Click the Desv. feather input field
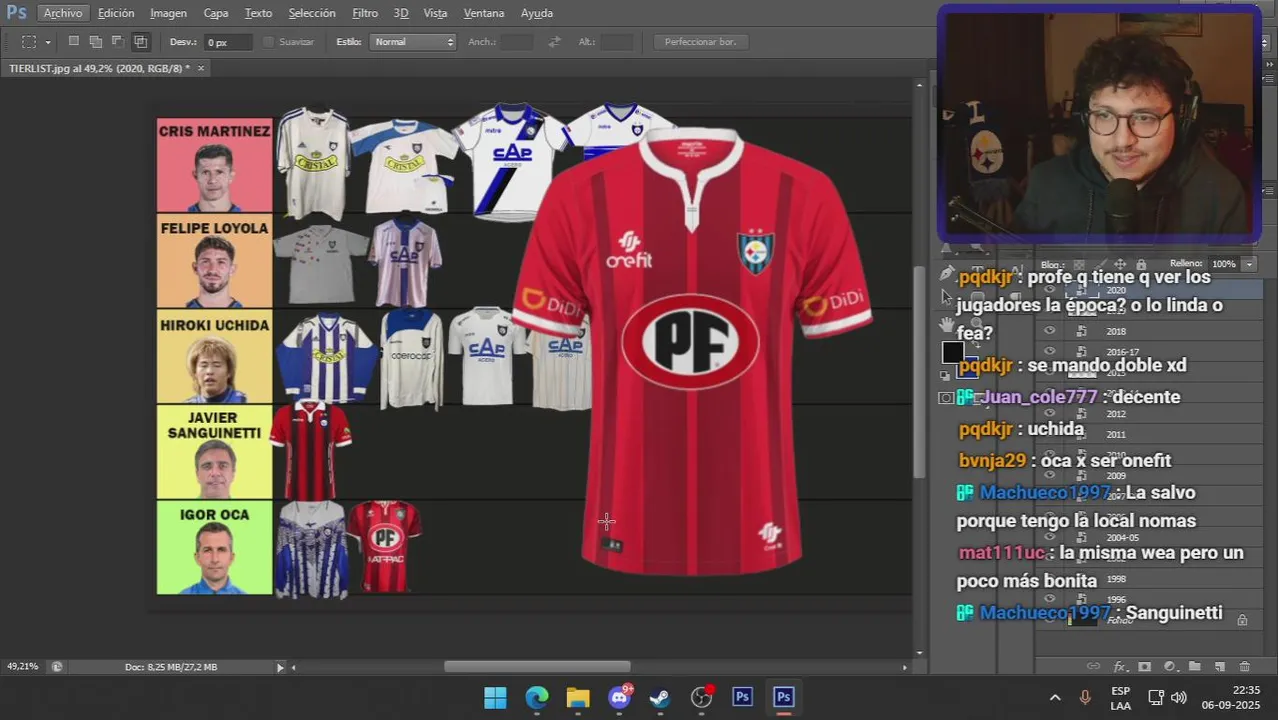Screen dimensions: 1278x720 click(x=229, y=42)
